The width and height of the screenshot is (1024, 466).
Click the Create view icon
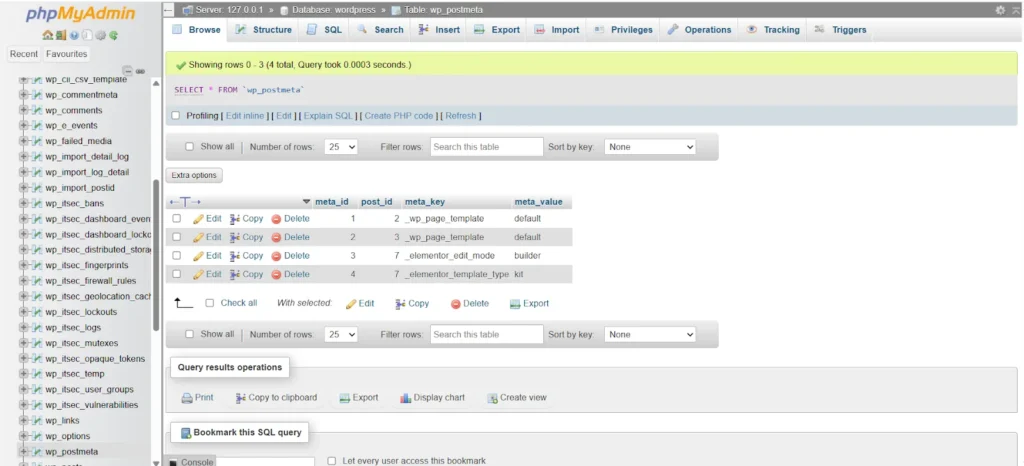click(492, 397)
